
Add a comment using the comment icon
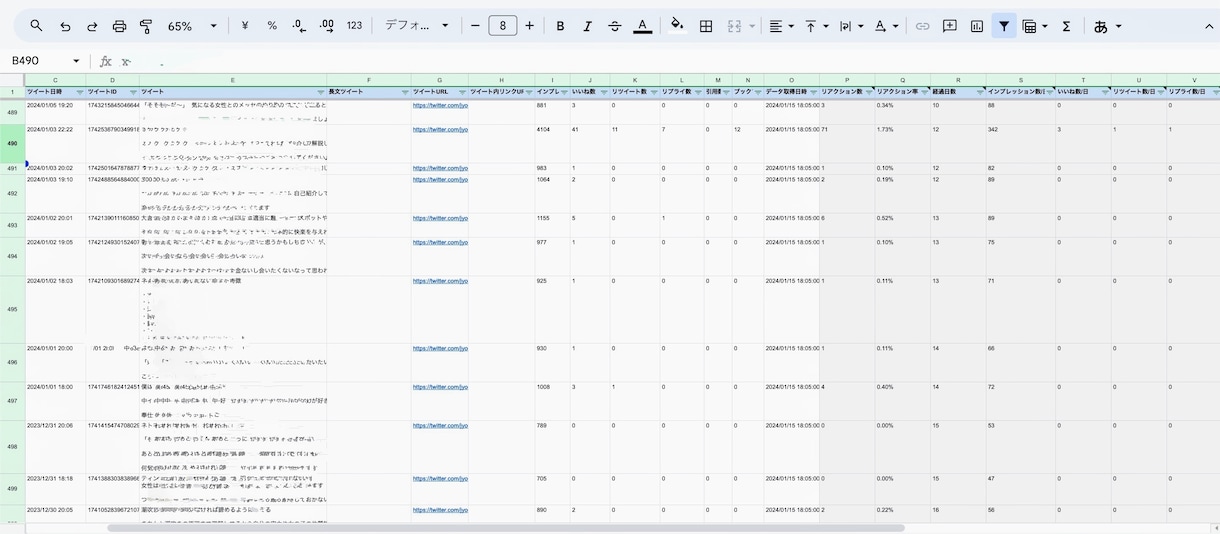pos(950,26)
